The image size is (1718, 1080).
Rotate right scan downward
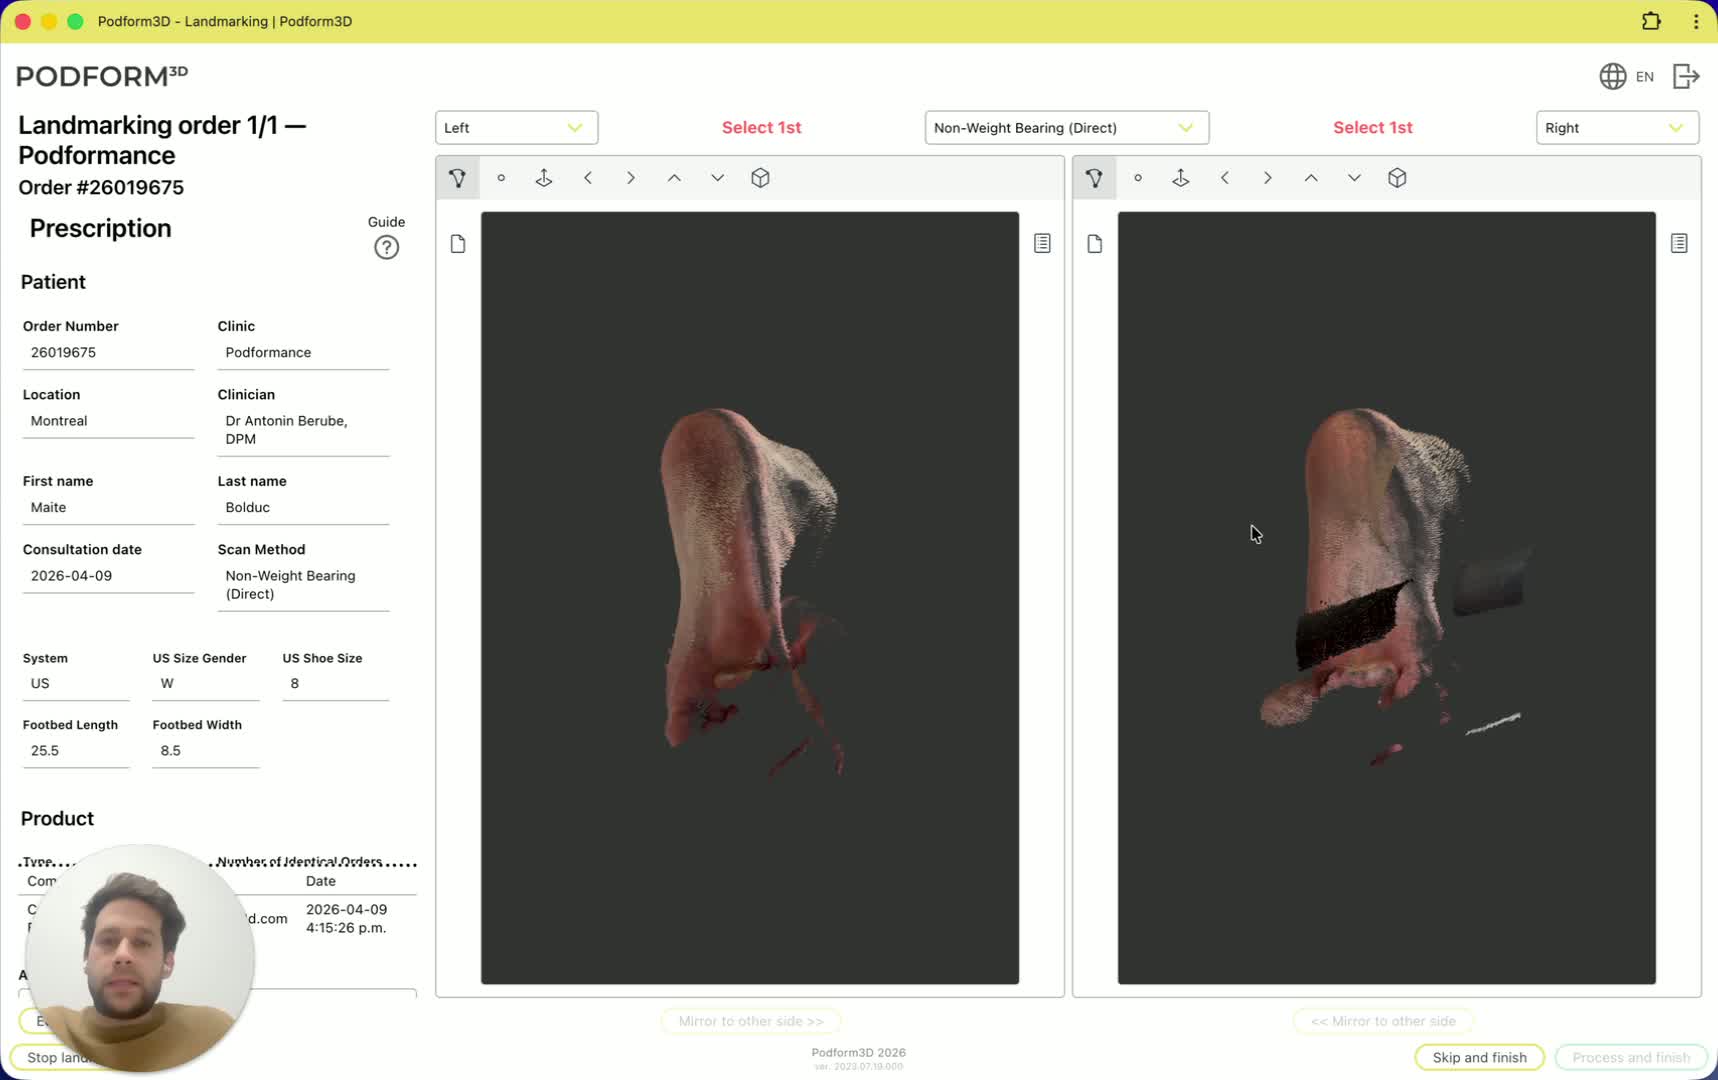point(1354,178)
